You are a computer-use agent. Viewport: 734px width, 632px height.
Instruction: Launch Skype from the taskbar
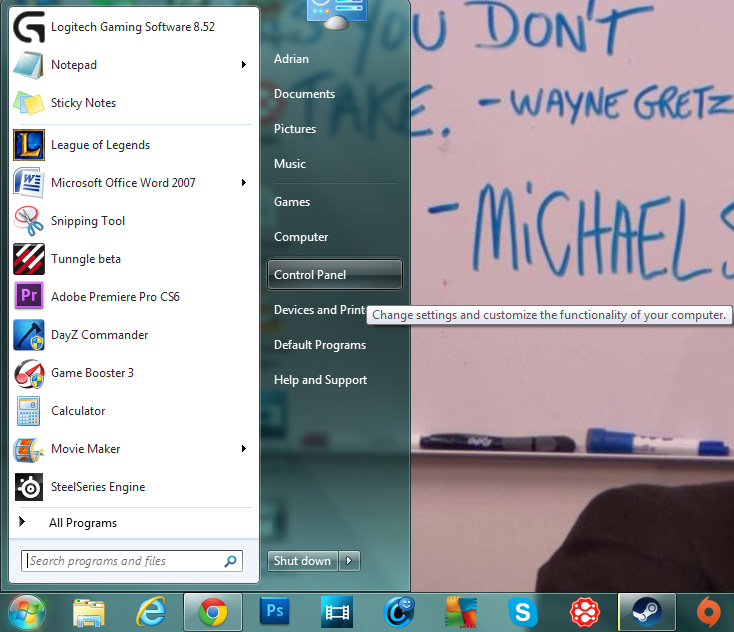(523, 612)
